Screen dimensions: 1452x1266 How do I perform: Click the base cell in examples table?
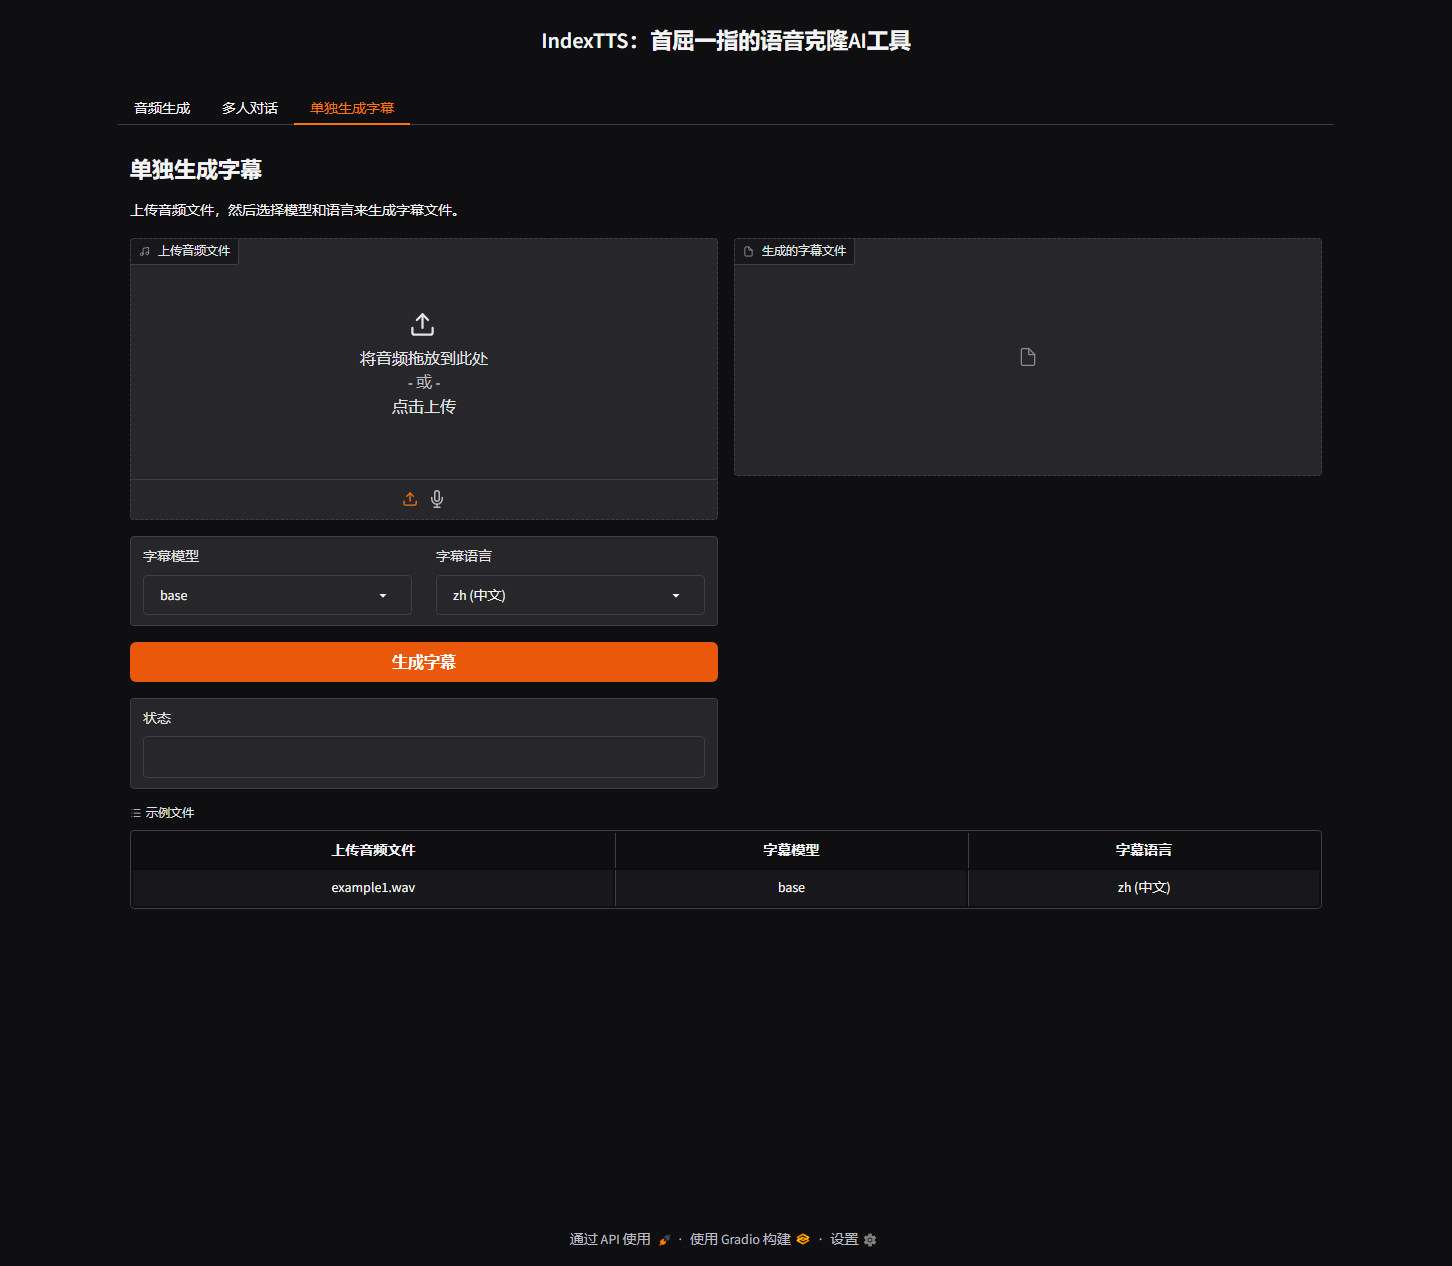click(x=791, y=888)
